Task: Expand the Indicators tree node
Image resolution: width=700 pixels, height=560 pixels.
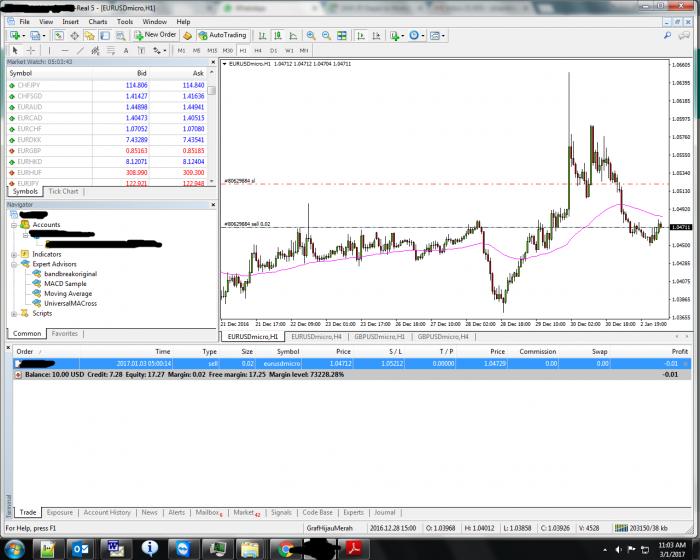Action: click(14, 255)
